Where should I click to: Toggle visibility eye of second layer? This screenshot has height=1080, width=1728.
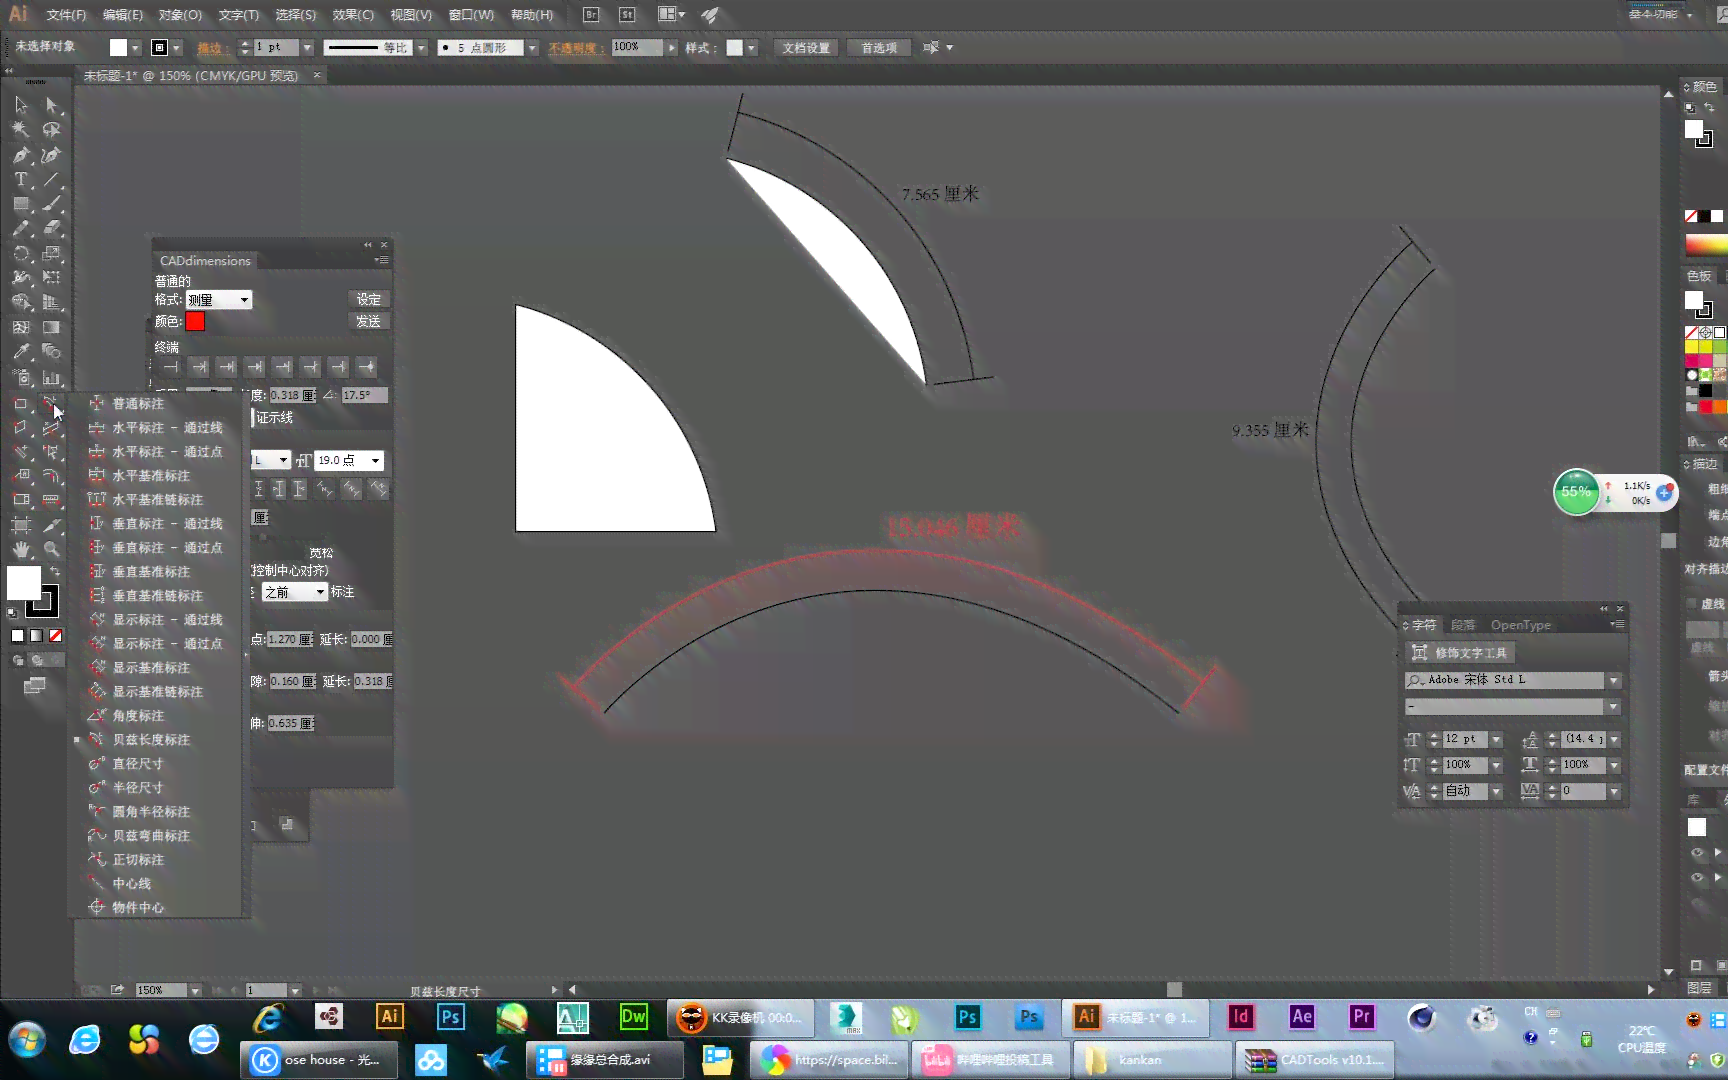coord(1697,878)
